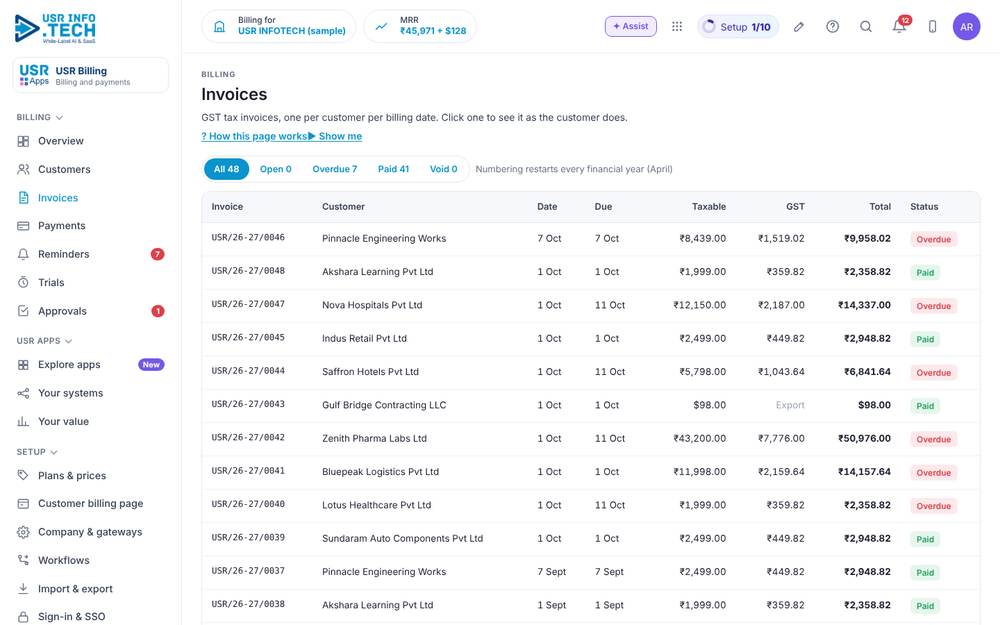Click the Your value chart icon
The height and width of the screenshot is (625, 1000).
23,421
